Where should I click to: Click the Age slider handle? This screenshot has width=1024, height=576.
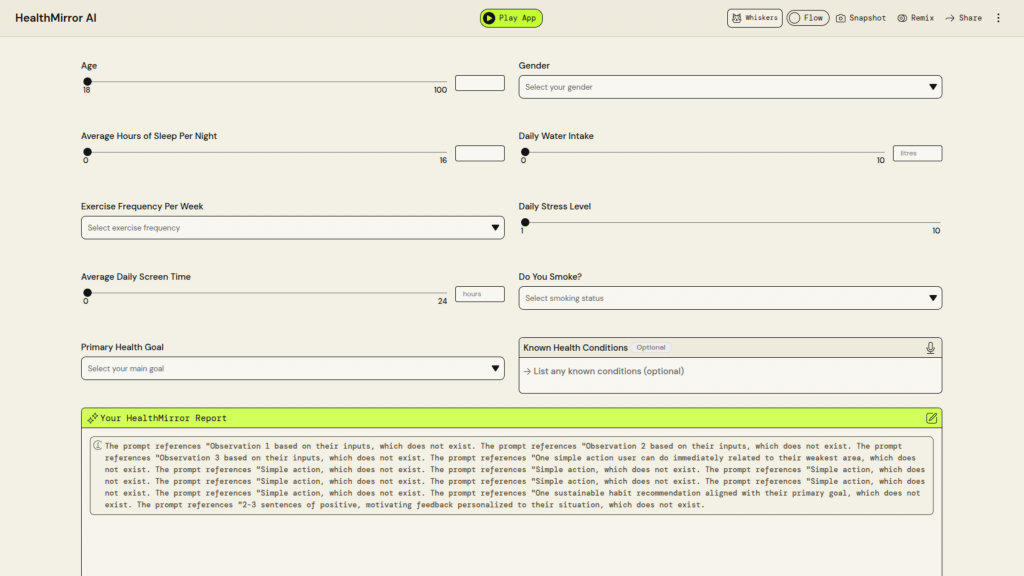click(88, 82)
